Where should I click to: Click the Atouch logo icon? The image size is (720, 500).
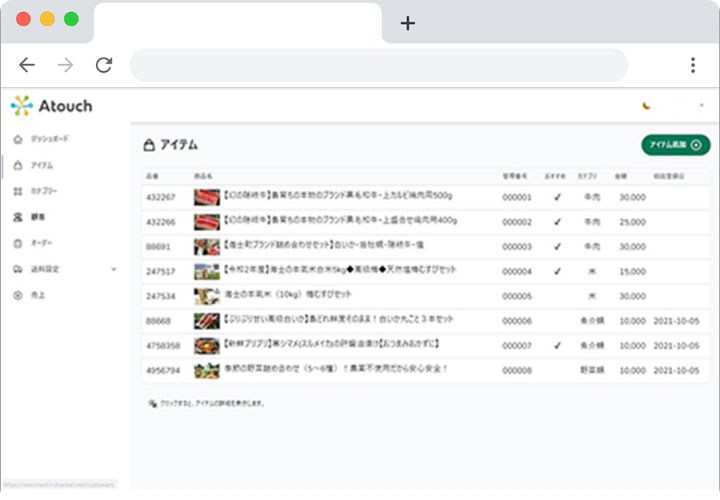pos(22,105)
